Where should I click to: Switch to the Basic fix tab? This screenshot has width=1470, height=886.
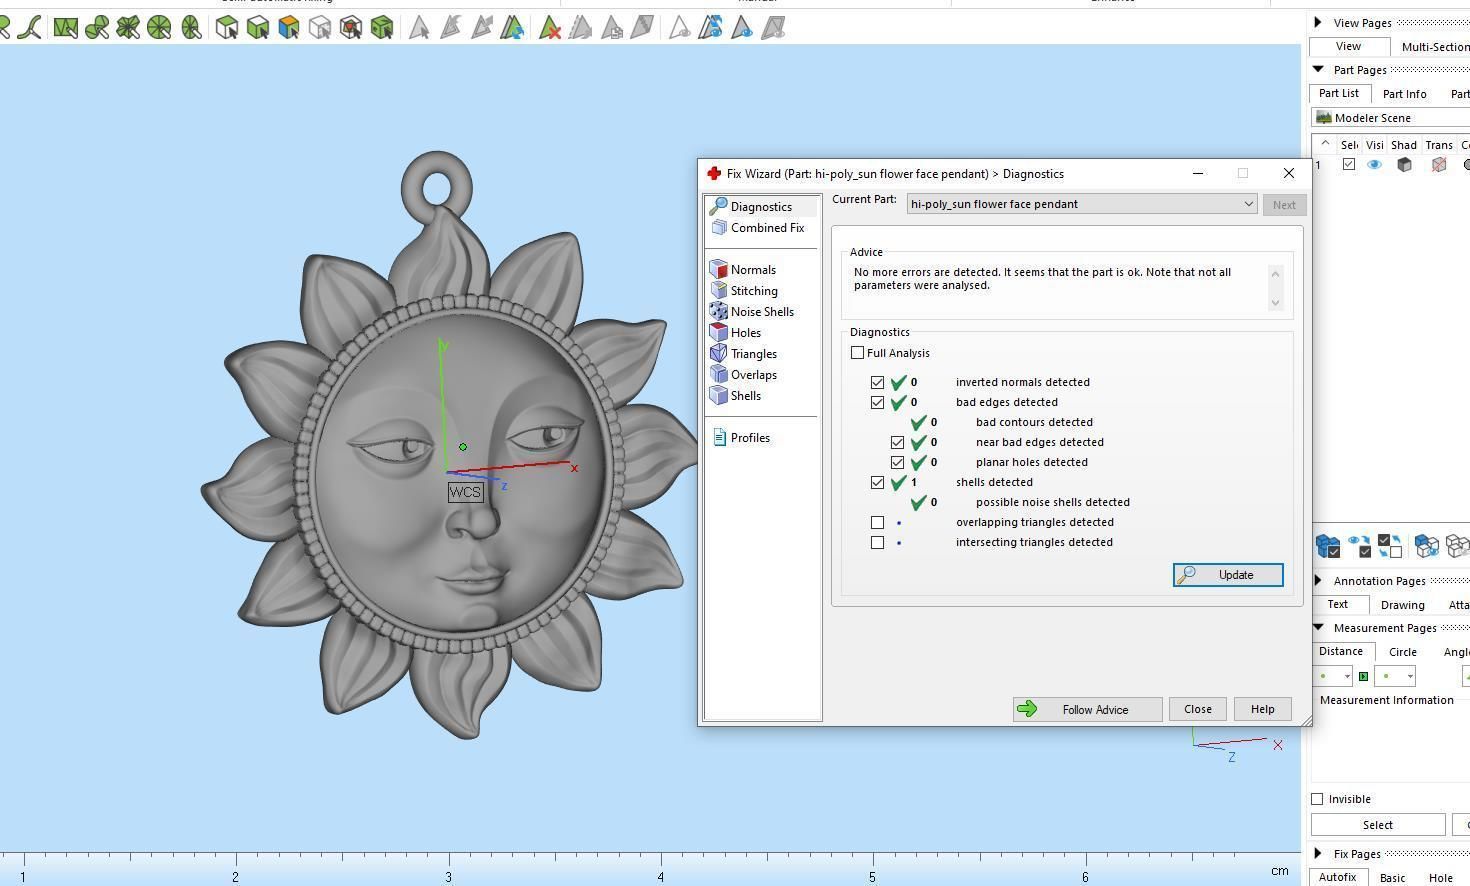[x=1392, y=878]
